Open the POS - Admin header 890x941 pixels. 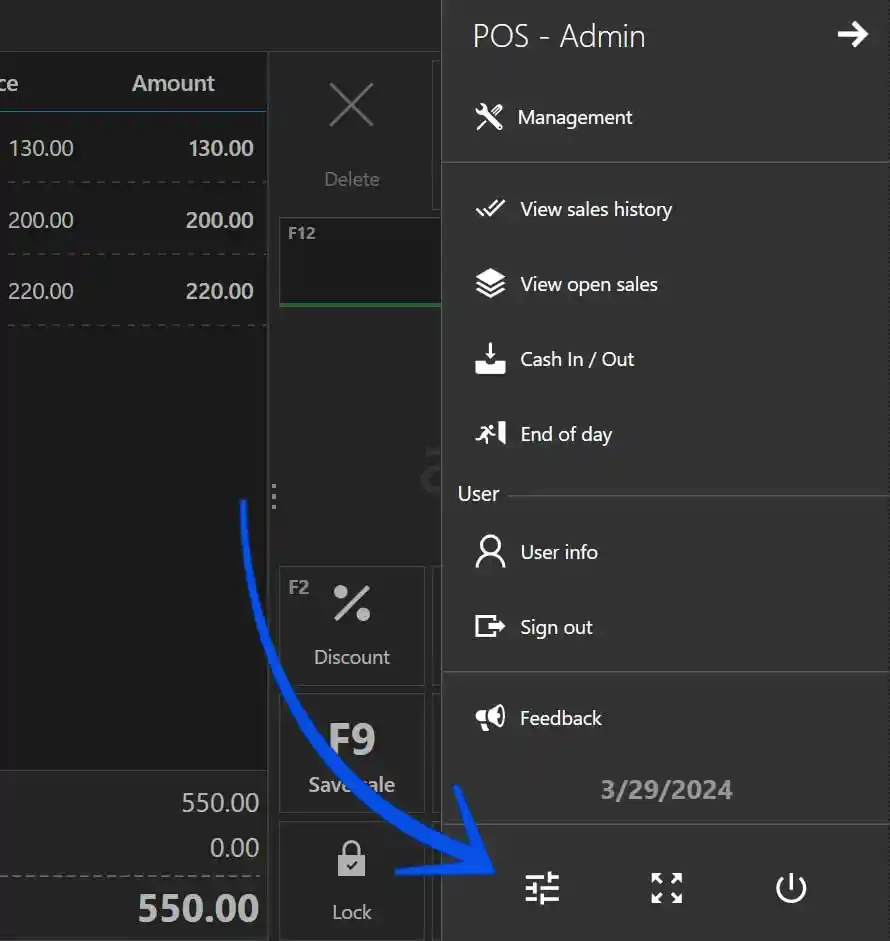pos(557,36)
